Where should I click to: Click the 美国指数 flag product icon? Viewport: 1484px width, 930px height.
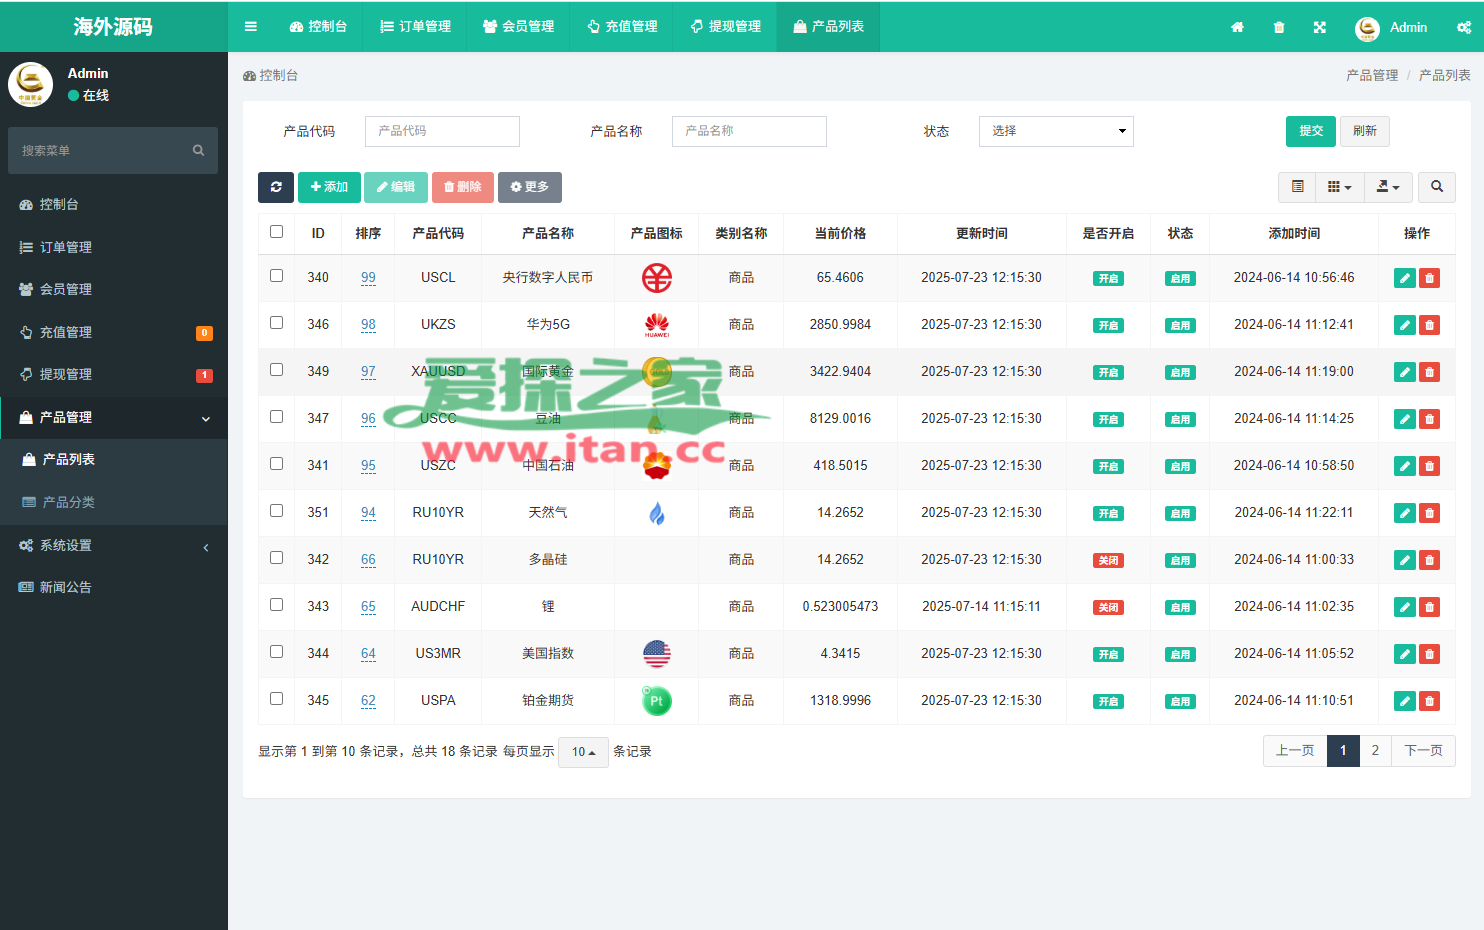(x=656, y=654)
